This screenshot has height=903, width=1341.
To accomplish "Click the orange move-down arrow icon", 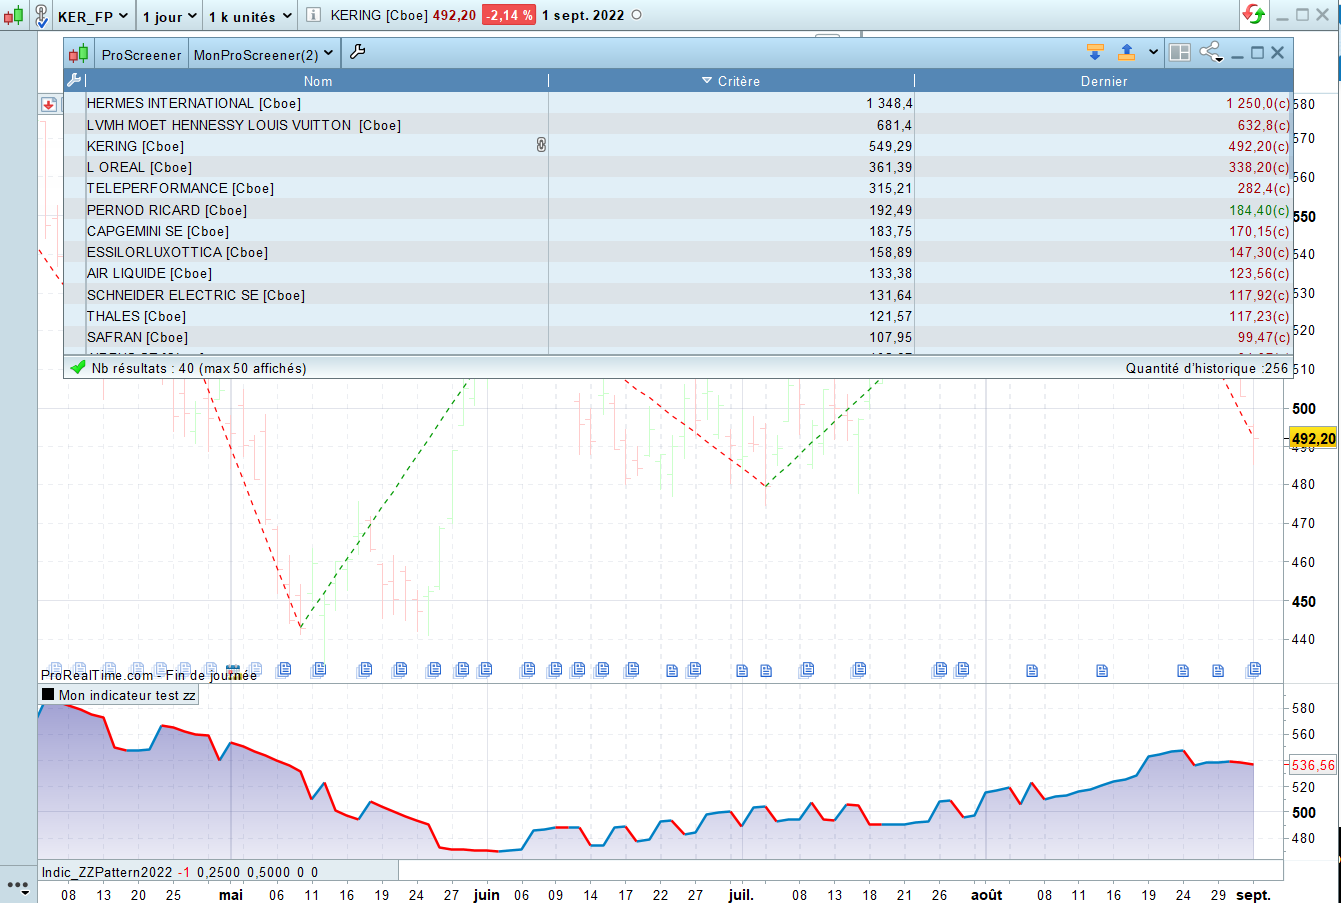I will tap(1095, 53).
